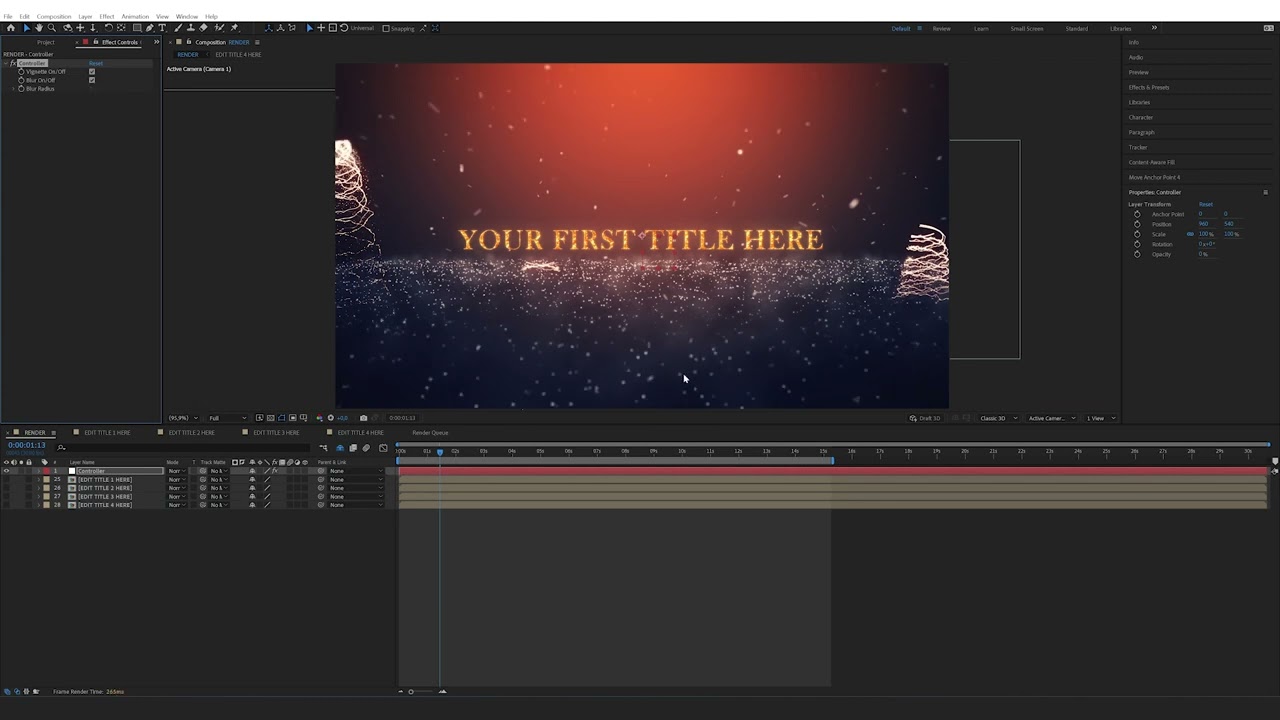Click Reset for the Controller effect
The height and width of the screenshot is (720, 1280).
click(96, 63)
